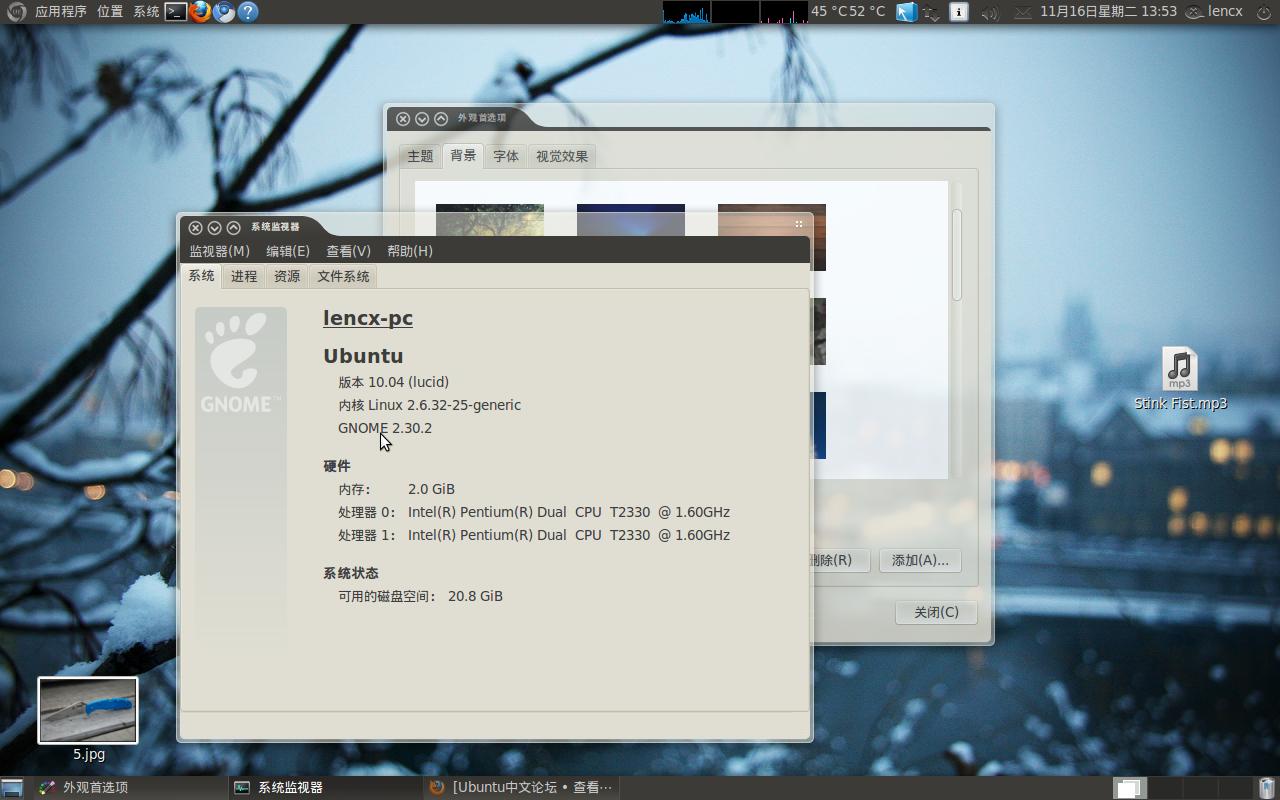Close the 系统监视器 System Monitor window
Image resolution: width=1280 pixels, height=800 pixels.
click(x=195, y=228)
